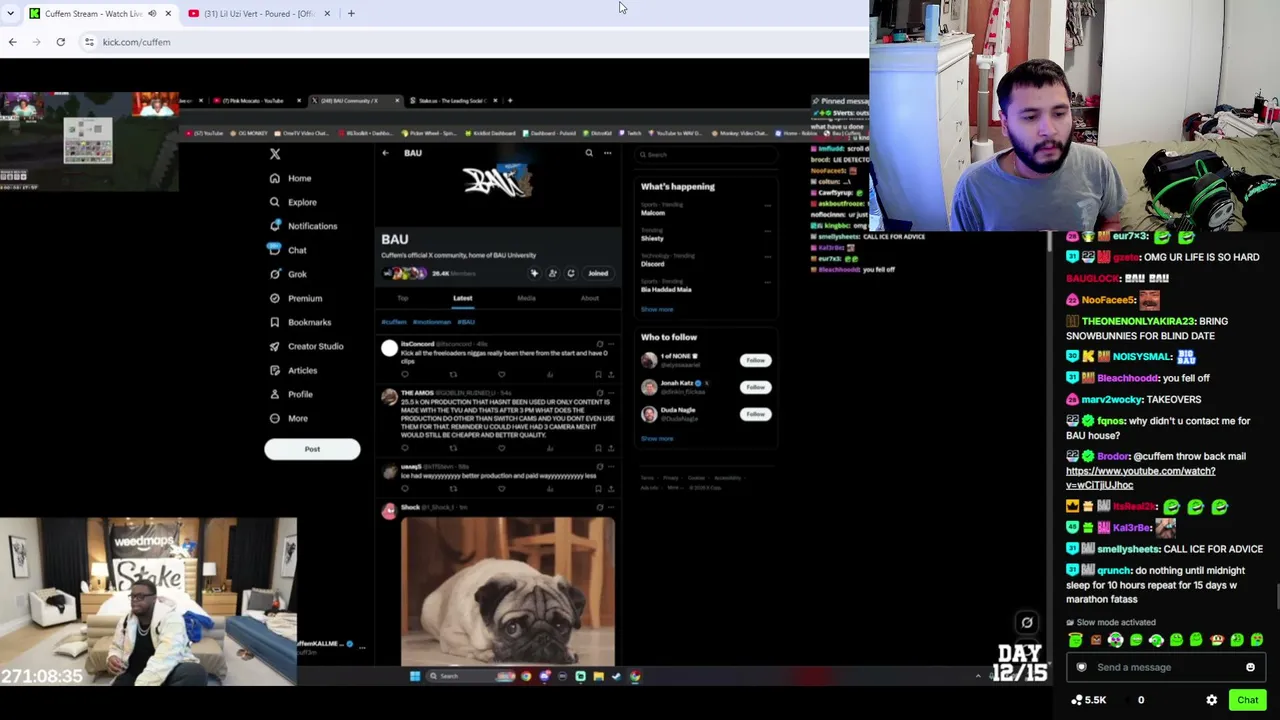Image resolution: width=1280 pixels, height=720 pixels.
Task: Click the X search field
Action: [x=706, y=155]
